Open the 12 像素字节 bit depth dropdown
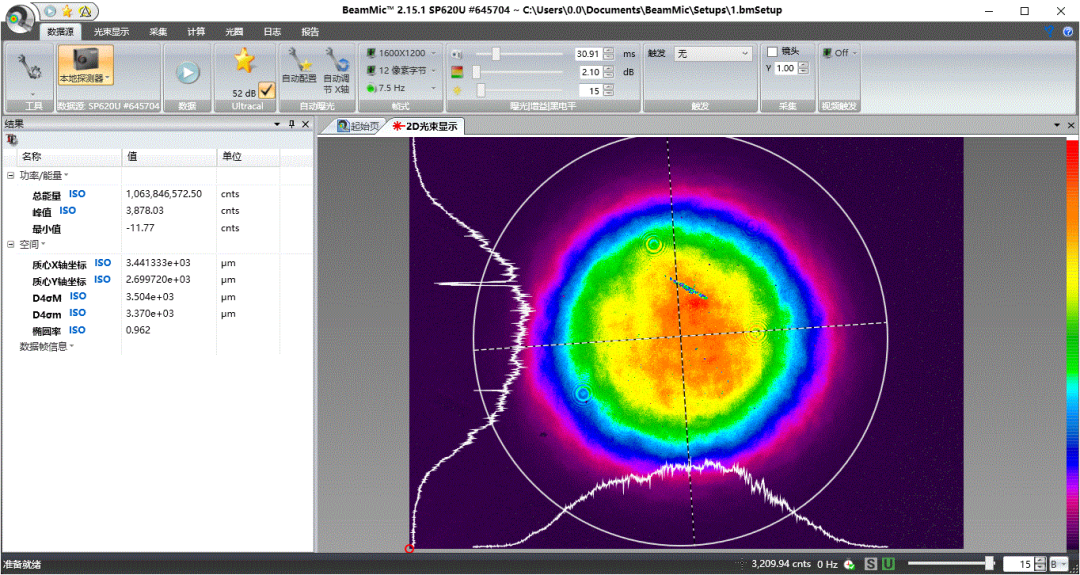This screenshot has height=575, width=1080. pos(402,70)
